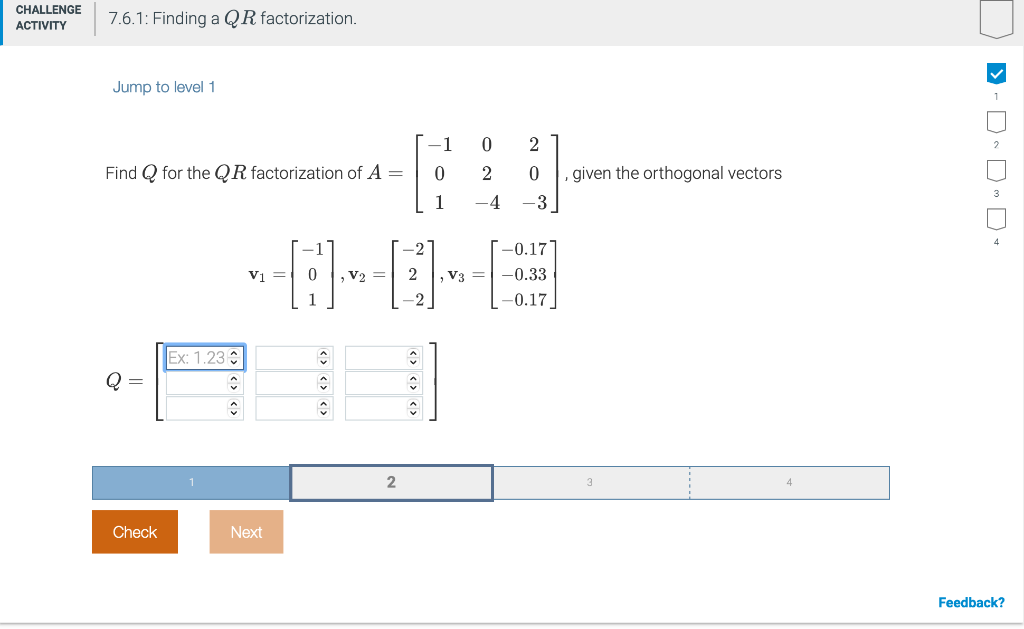Switch to level 2 on the progress bar

(391, 482)
